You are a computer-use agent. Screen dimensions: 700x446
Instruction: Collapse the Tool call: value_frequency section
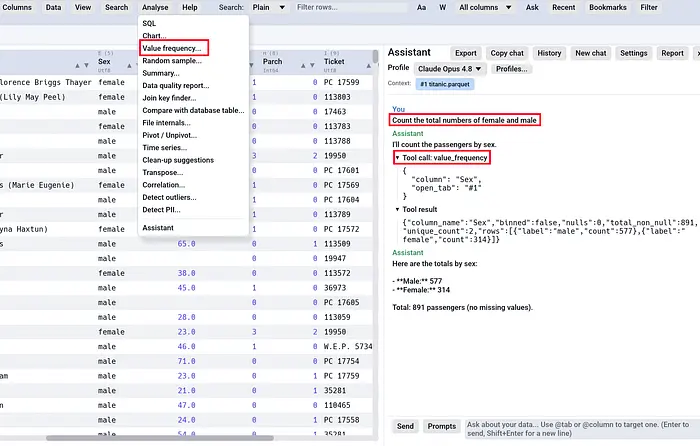[x=397, y=158]
